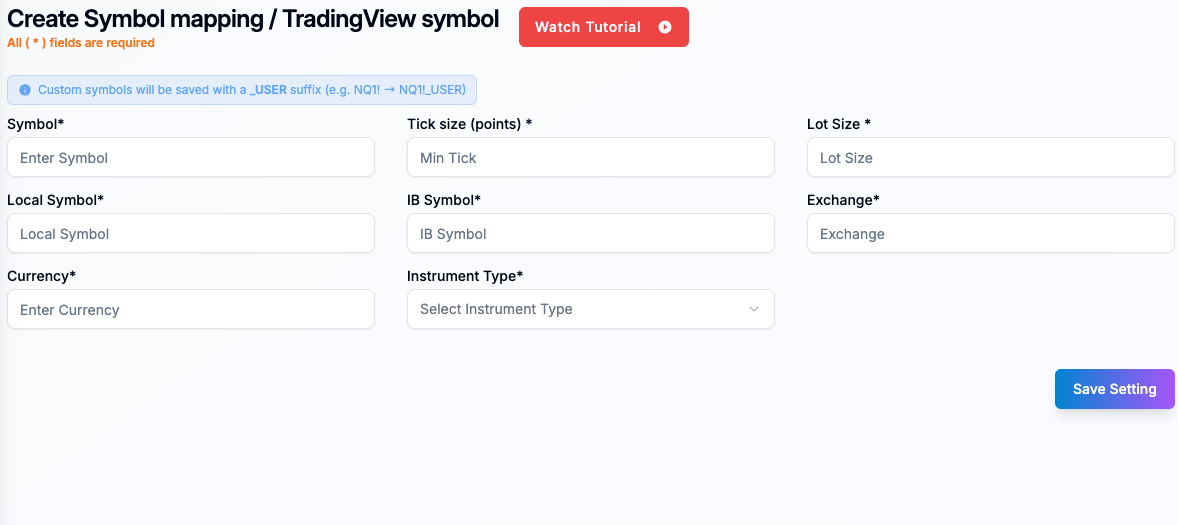Image resolution: width=1178 pixels, height=525 pixels.
Task: Click the Watch Tutorial button
Action: (x=603, y=27)
